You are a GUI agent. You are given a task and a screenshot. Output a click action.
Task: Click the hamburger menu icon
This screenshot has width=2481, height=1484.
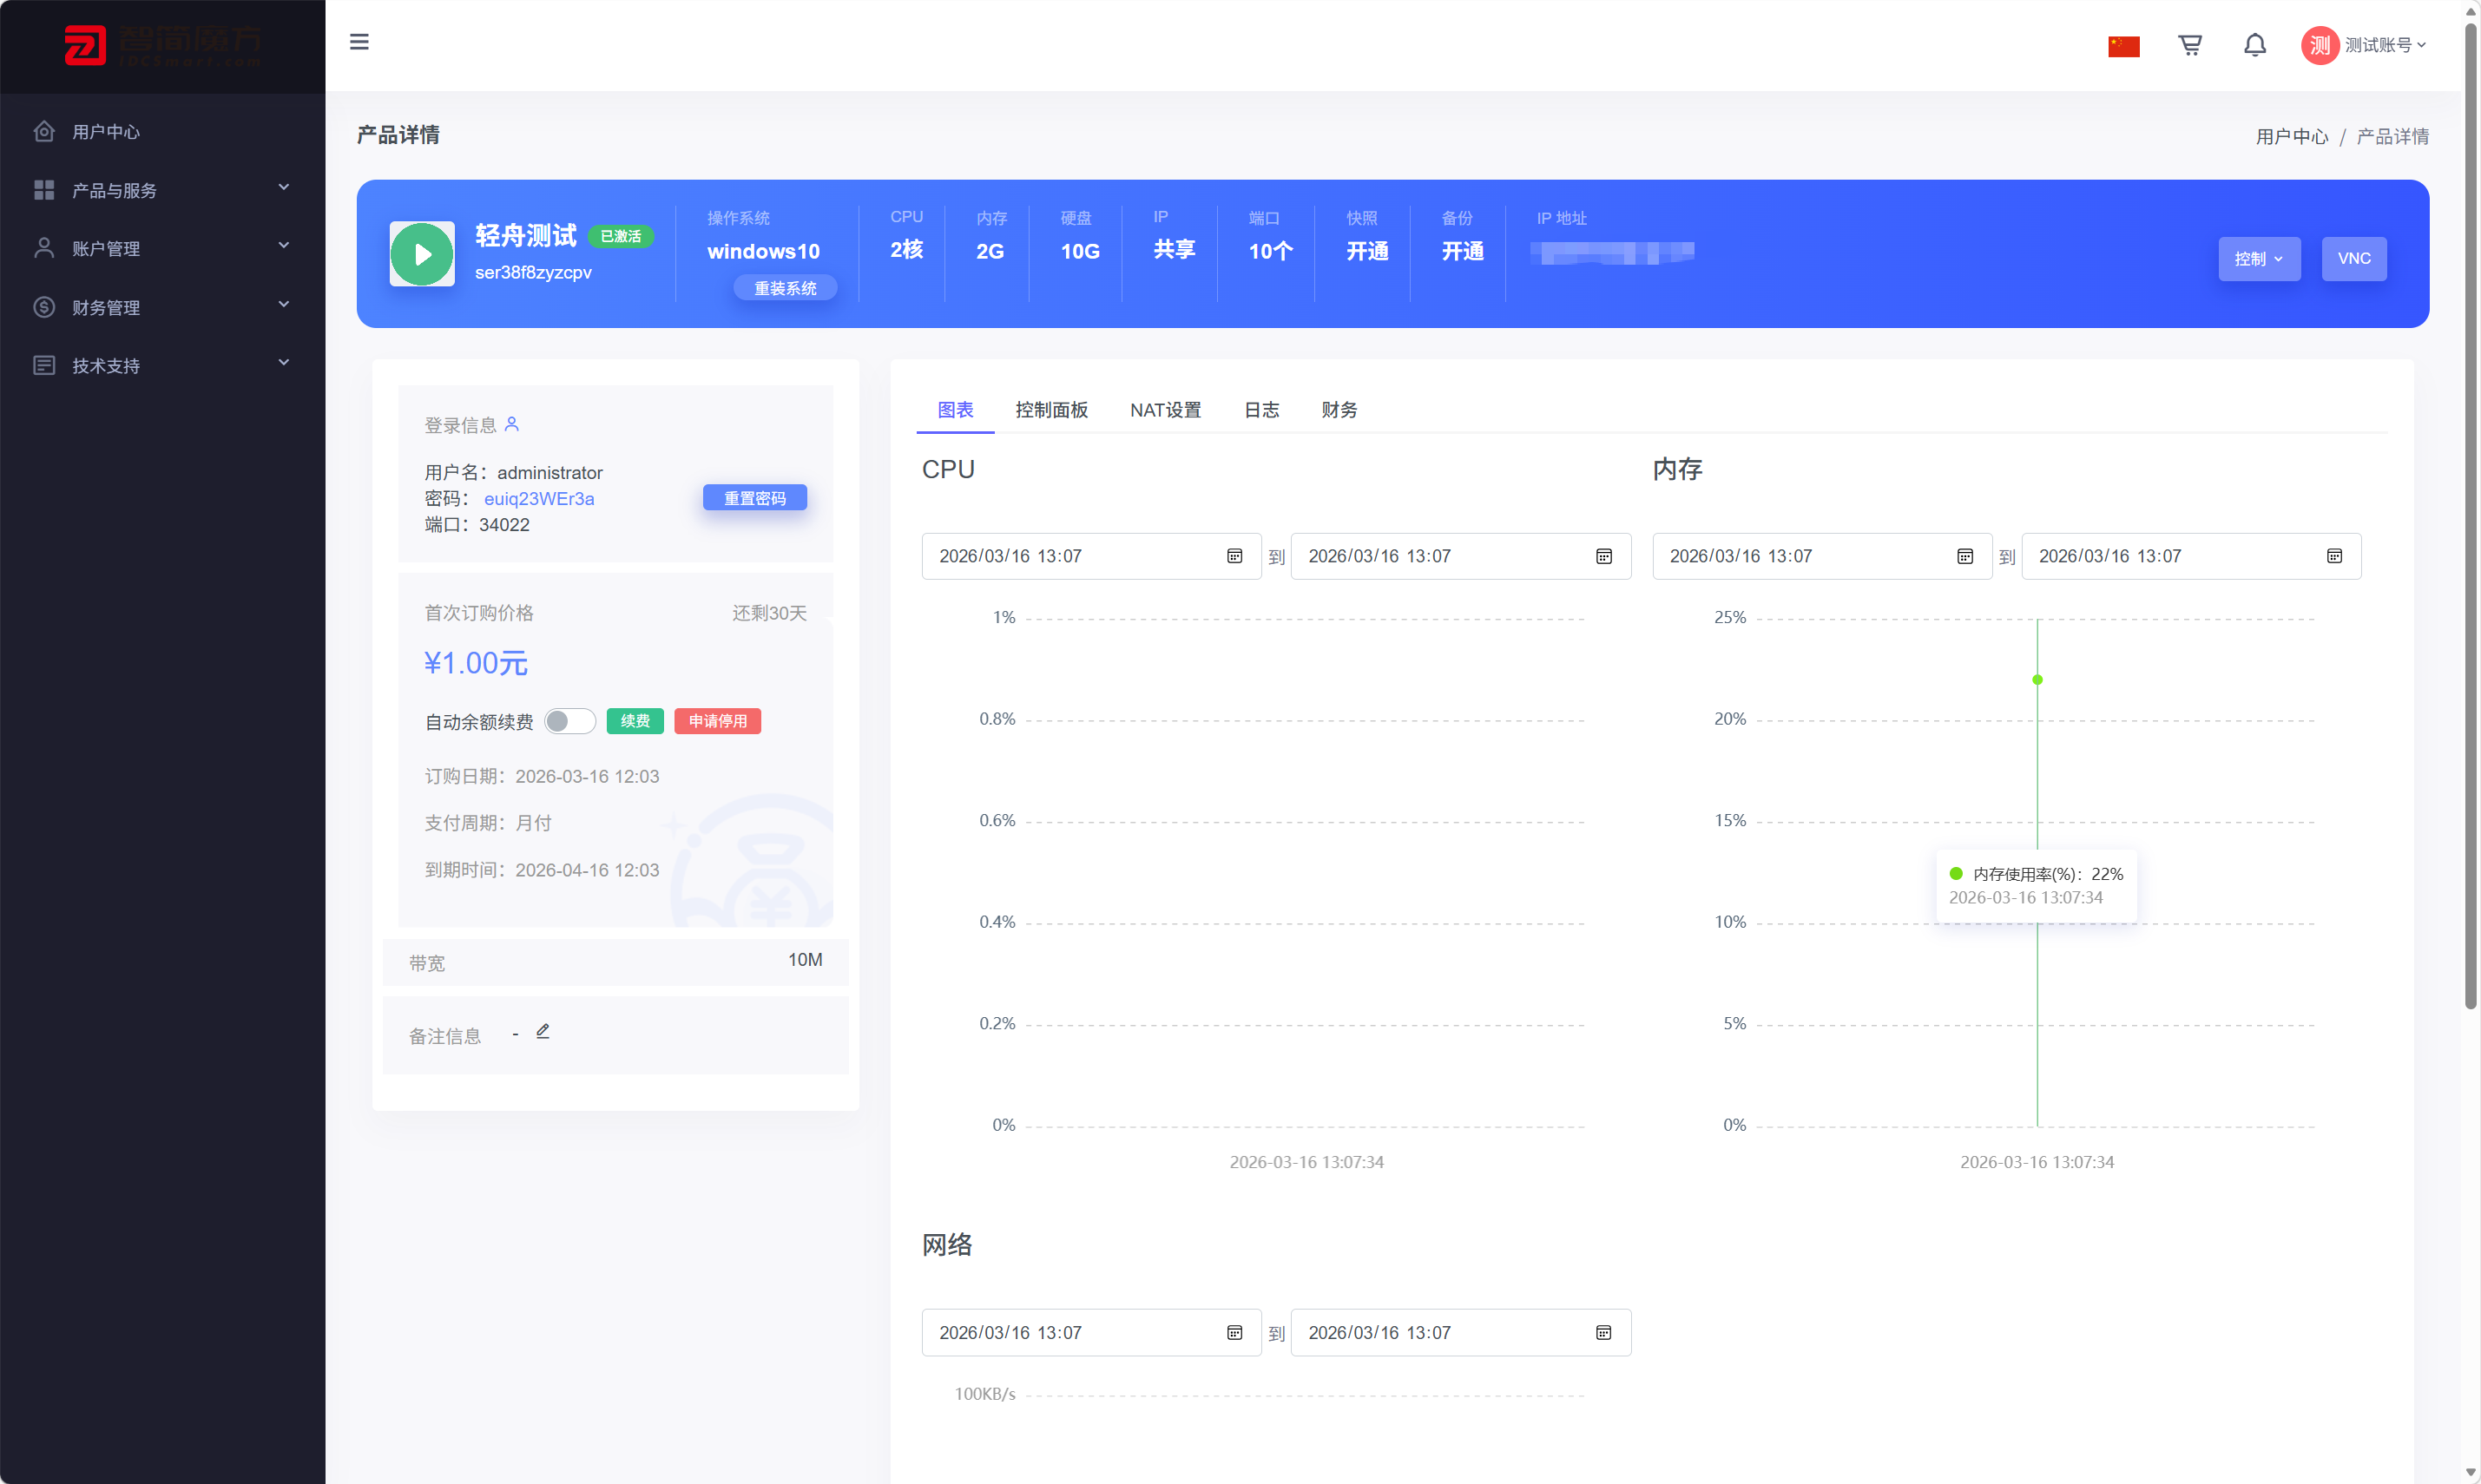(359, 42)
